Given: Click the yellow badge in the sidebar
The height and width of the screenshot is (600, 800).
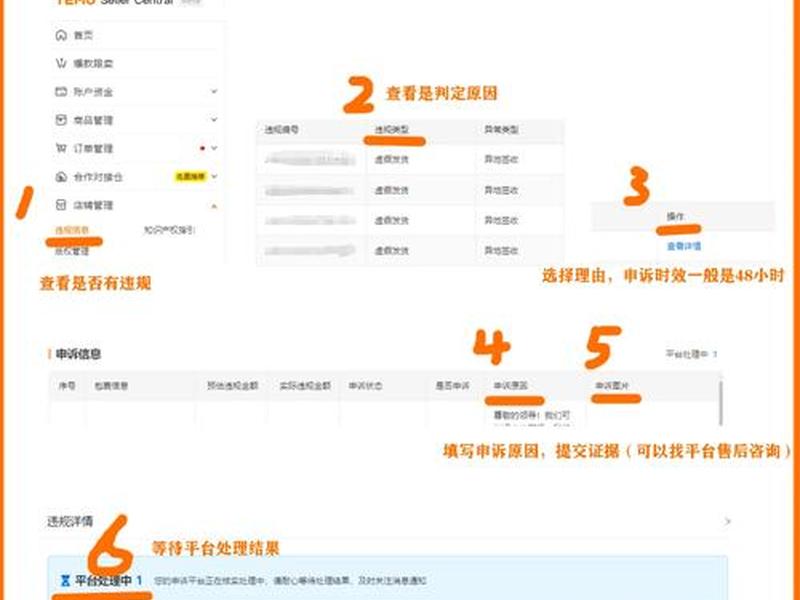Looking at the screenshot, I should 190,177.
